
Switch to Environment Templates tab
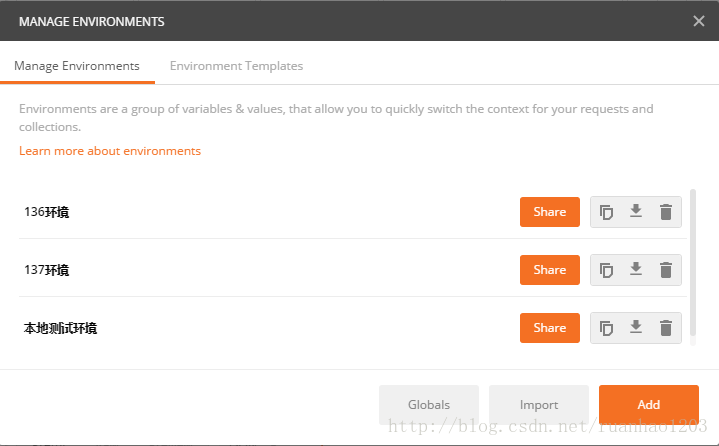(236, 66)
